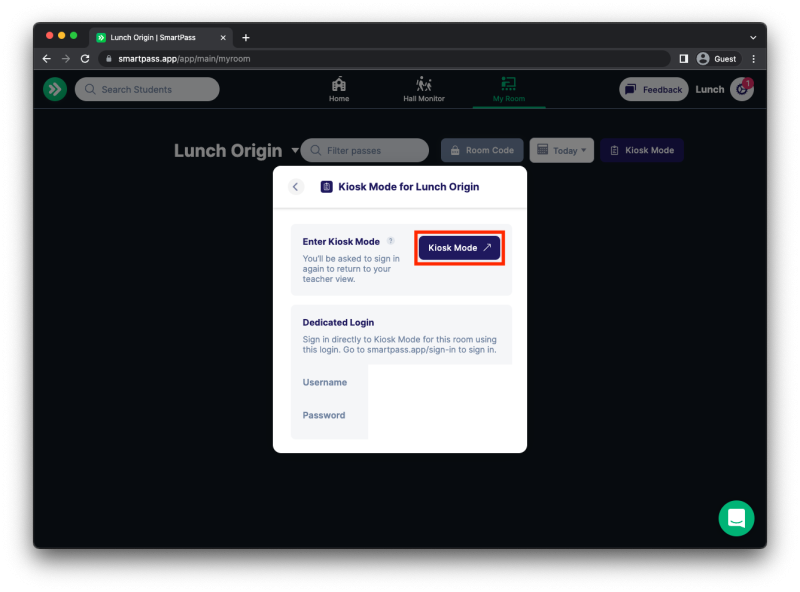
Task: Expand the green double-chevron sidebar icon
Action: coord(55,89)
